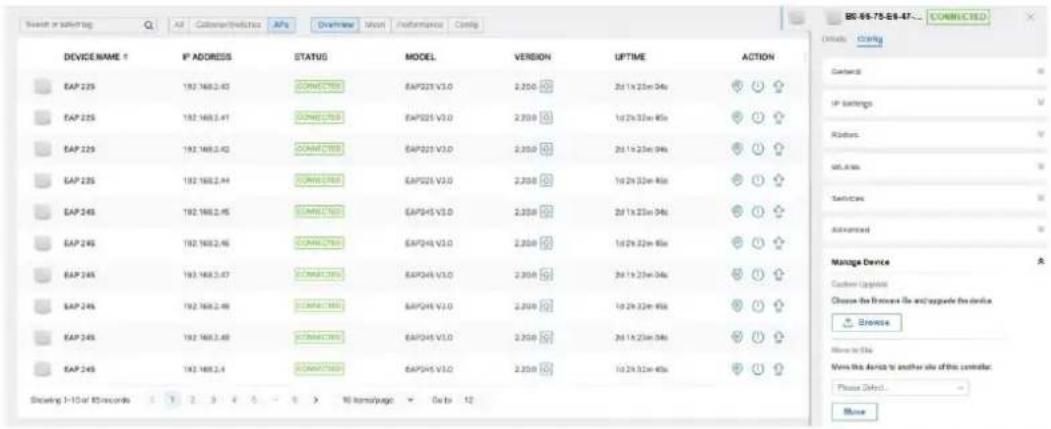Locate the AP at 192.168.2.47

pos(737,273)
